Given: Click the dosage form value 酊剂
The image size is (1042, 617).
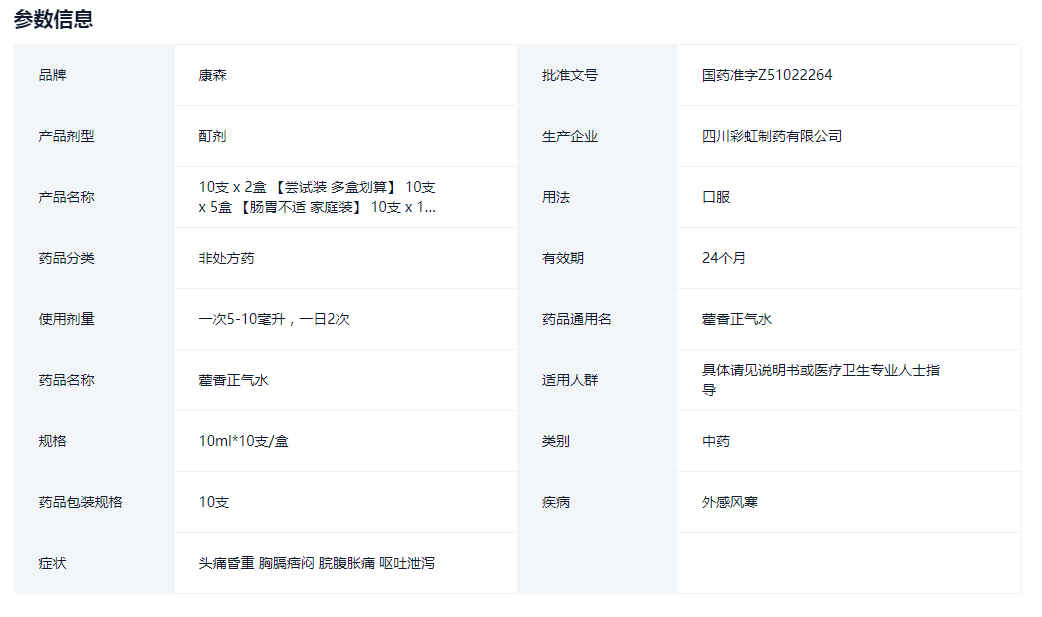Looking at the screenshot, I should (x=213, y=136).
